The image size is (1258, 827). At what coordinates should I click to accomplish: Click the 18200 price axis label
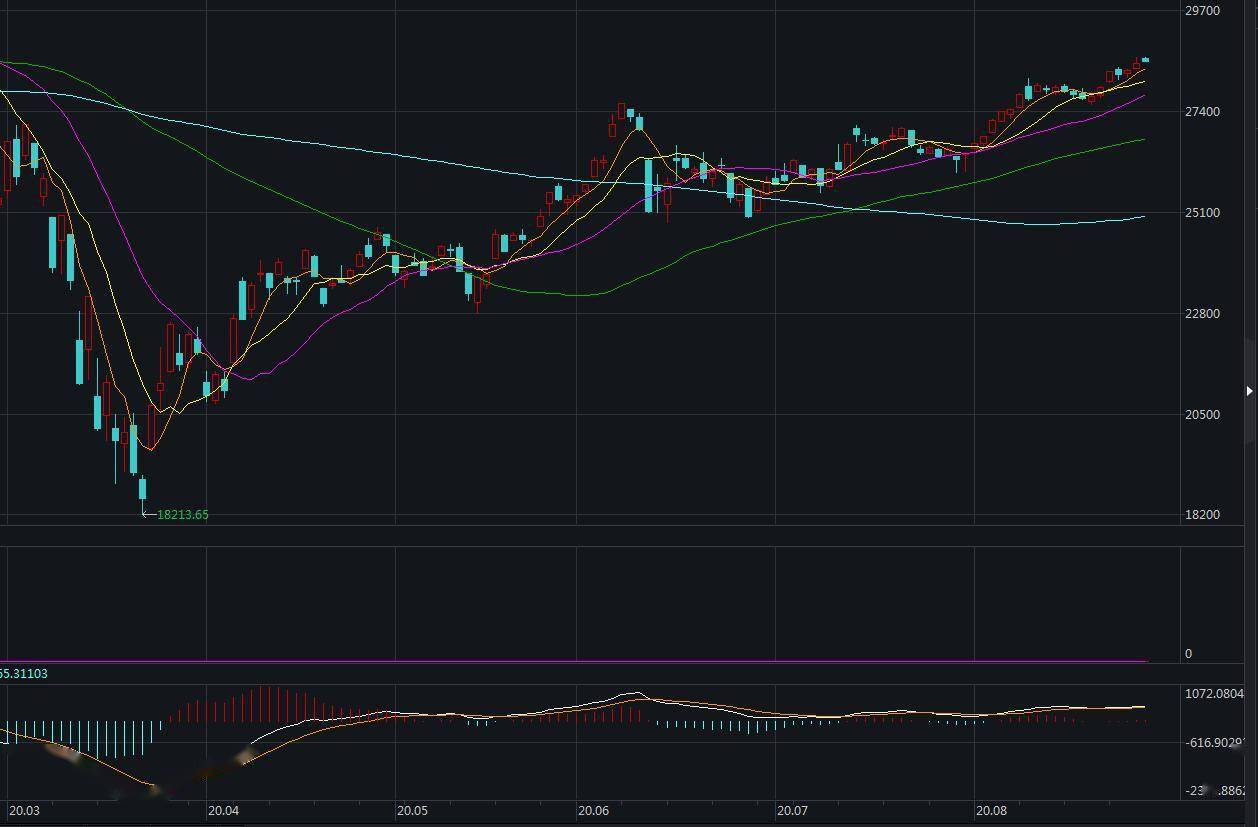1202,514
